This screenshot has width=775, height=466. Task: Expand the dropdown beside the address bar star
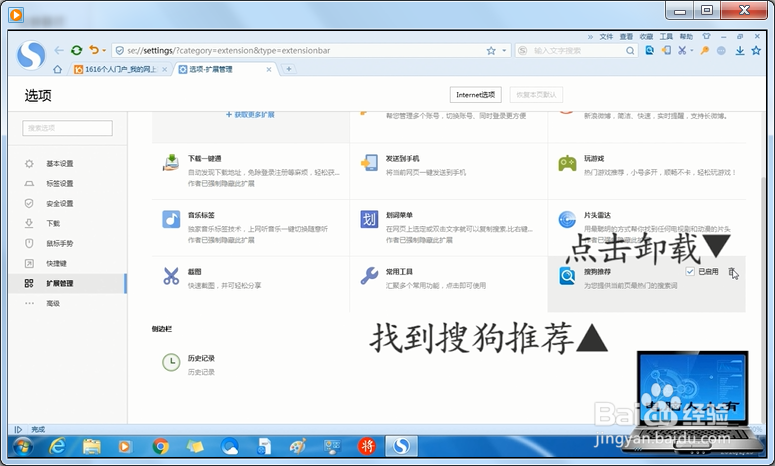(504, 50)
